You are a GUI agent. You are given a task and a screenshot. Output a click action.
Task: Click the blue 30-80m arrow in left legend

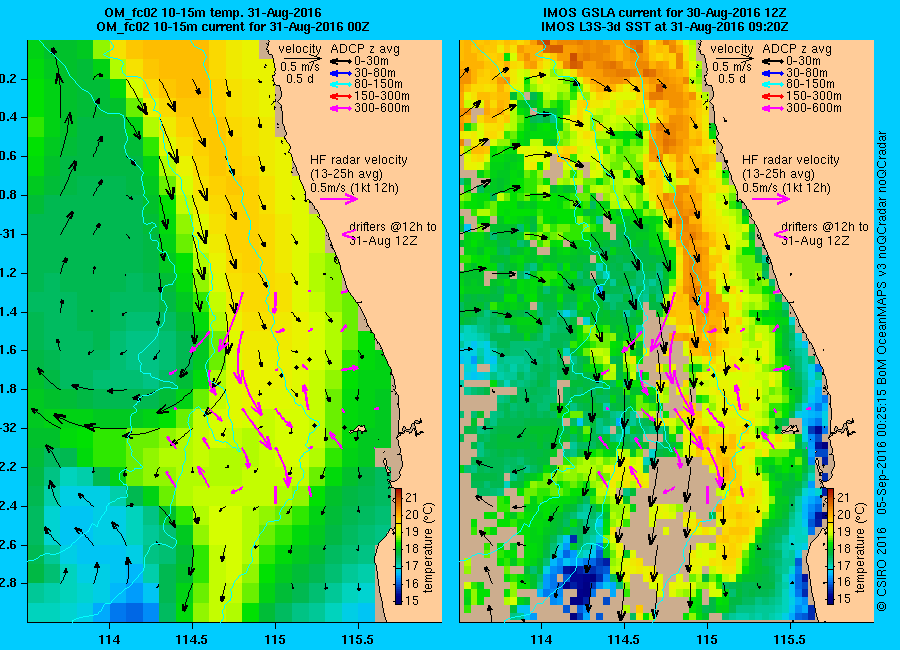click(x=340, y=73)
